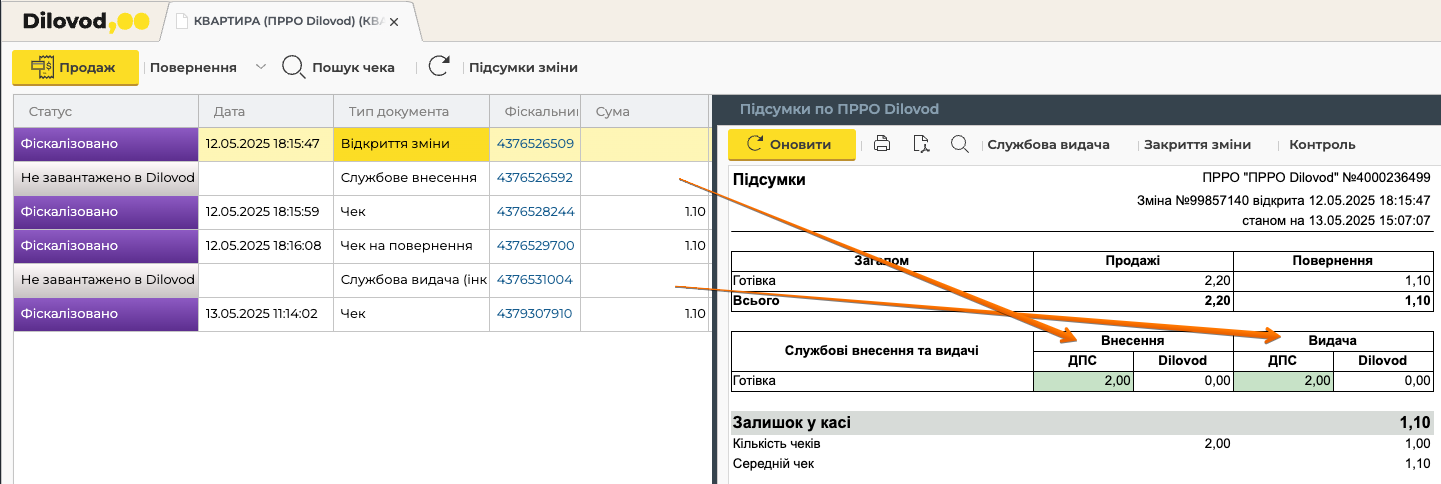1441x484 pixels.
Task: Click the Середній чек row label
Action: (x=774, y=464)
